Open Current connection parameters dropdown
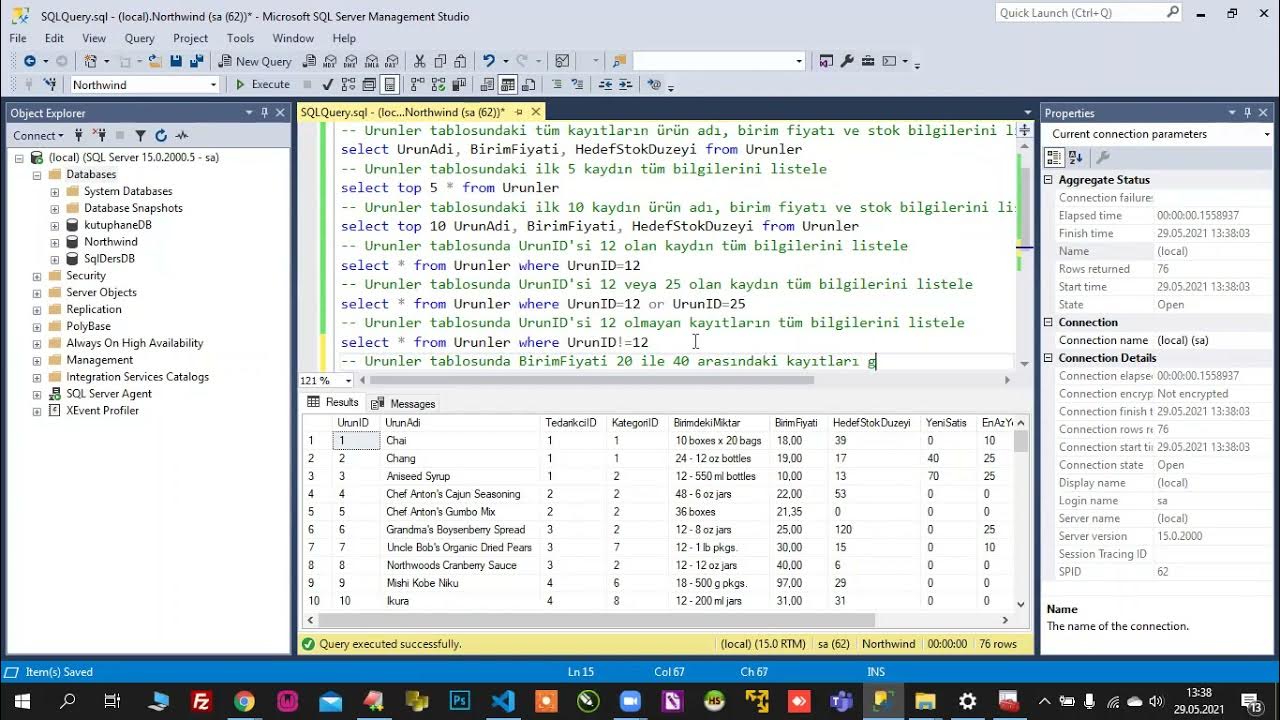The image size is (1280, 720). [x=1269, y=134]
